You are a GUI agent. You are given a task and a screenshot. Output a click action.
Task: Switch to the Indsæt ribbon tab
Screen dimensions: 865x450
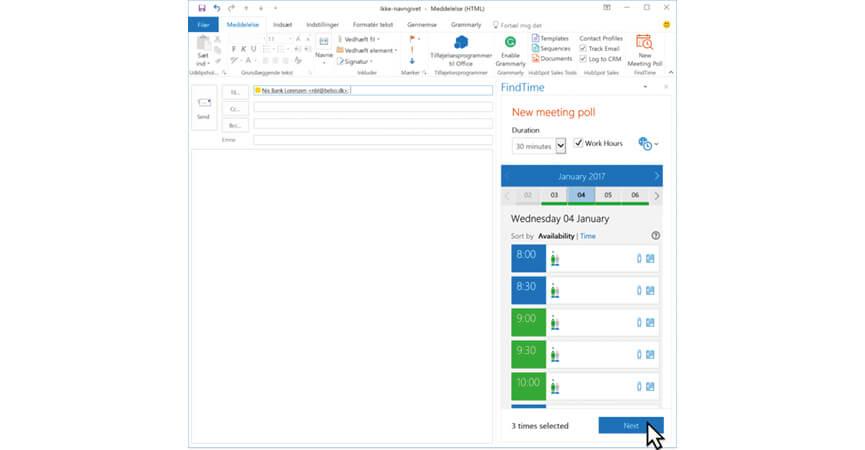tap(283, 24)
